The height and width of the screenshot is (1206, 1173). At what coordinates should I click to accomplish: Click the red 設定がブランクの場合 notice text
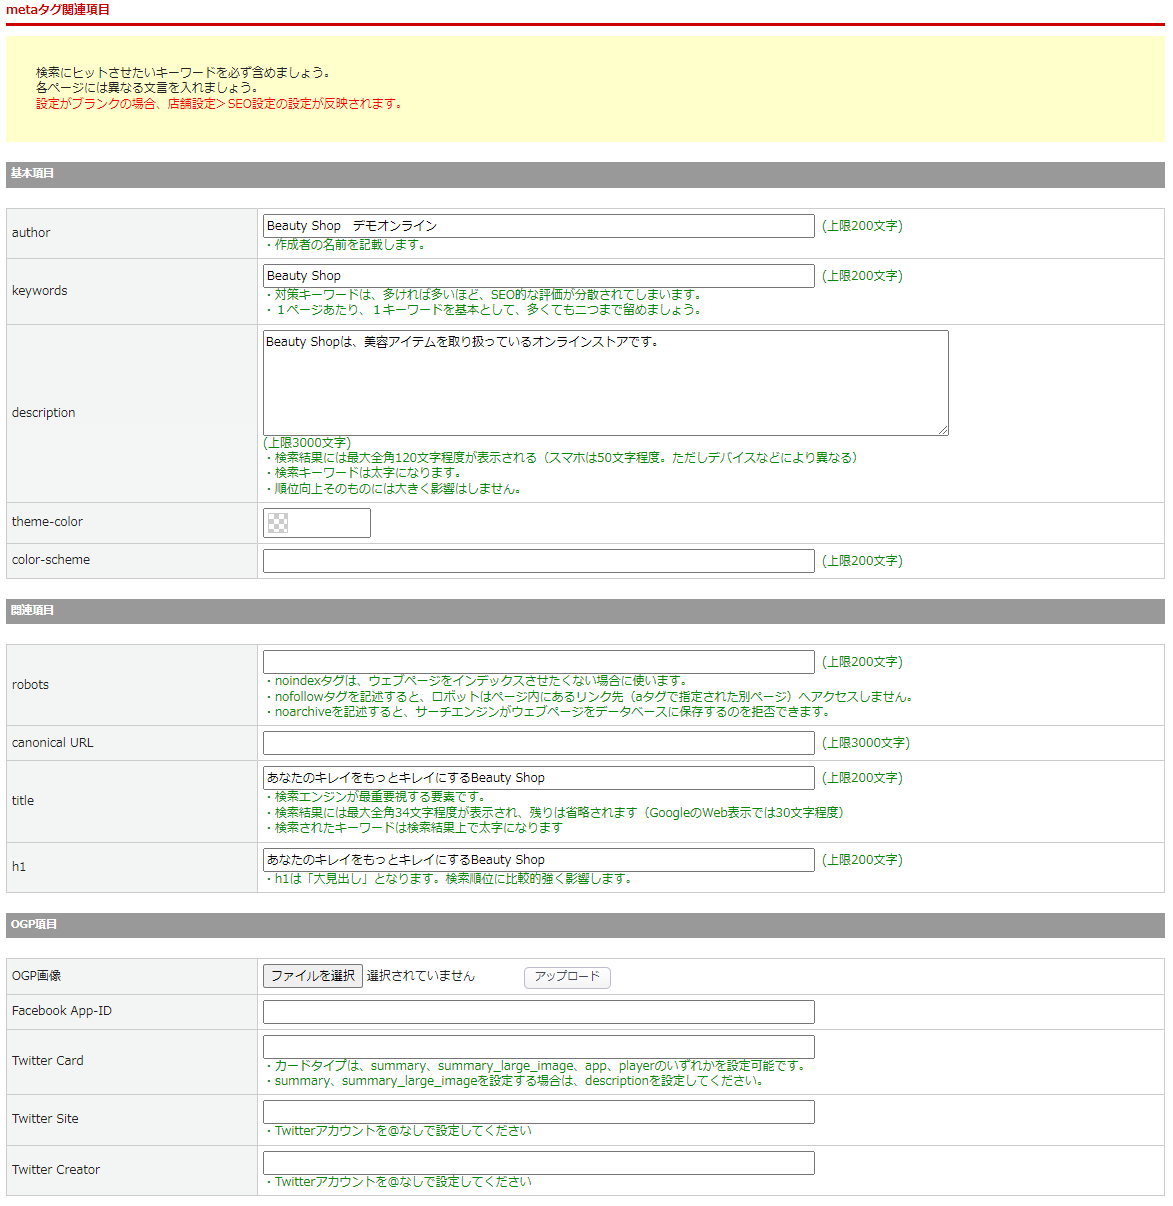click(x=220, y=104)
